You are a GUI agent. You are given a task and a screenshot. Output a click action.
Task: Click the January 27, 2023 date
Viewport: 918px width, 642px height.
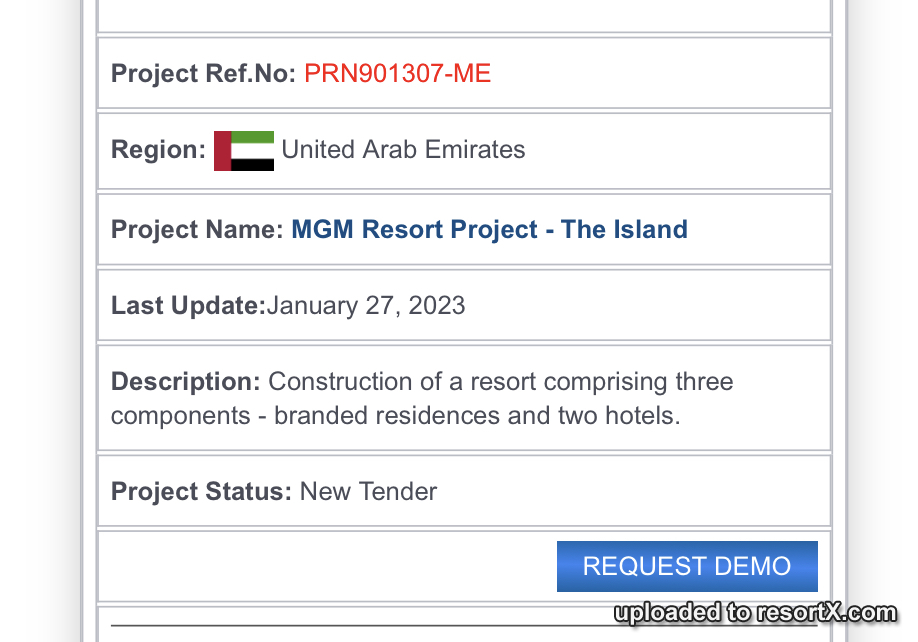(x=366, y=305)
